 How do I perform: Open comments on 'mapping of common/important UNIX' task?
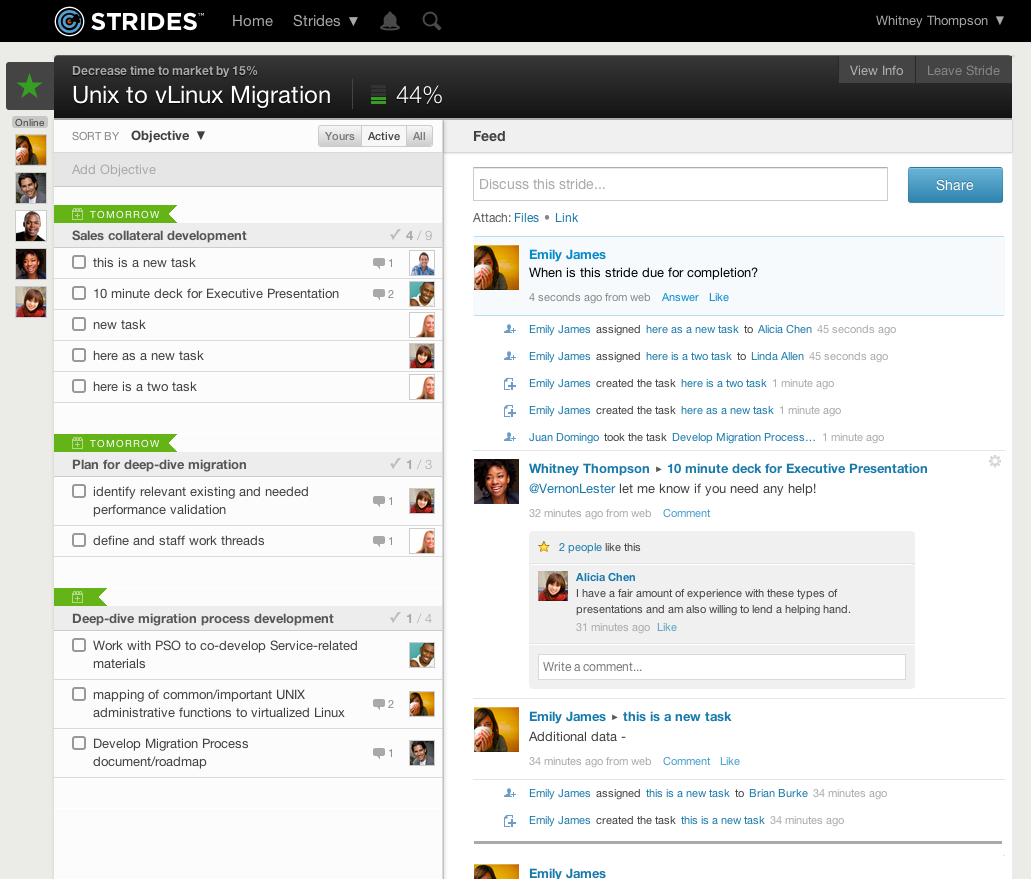(383, 704)
